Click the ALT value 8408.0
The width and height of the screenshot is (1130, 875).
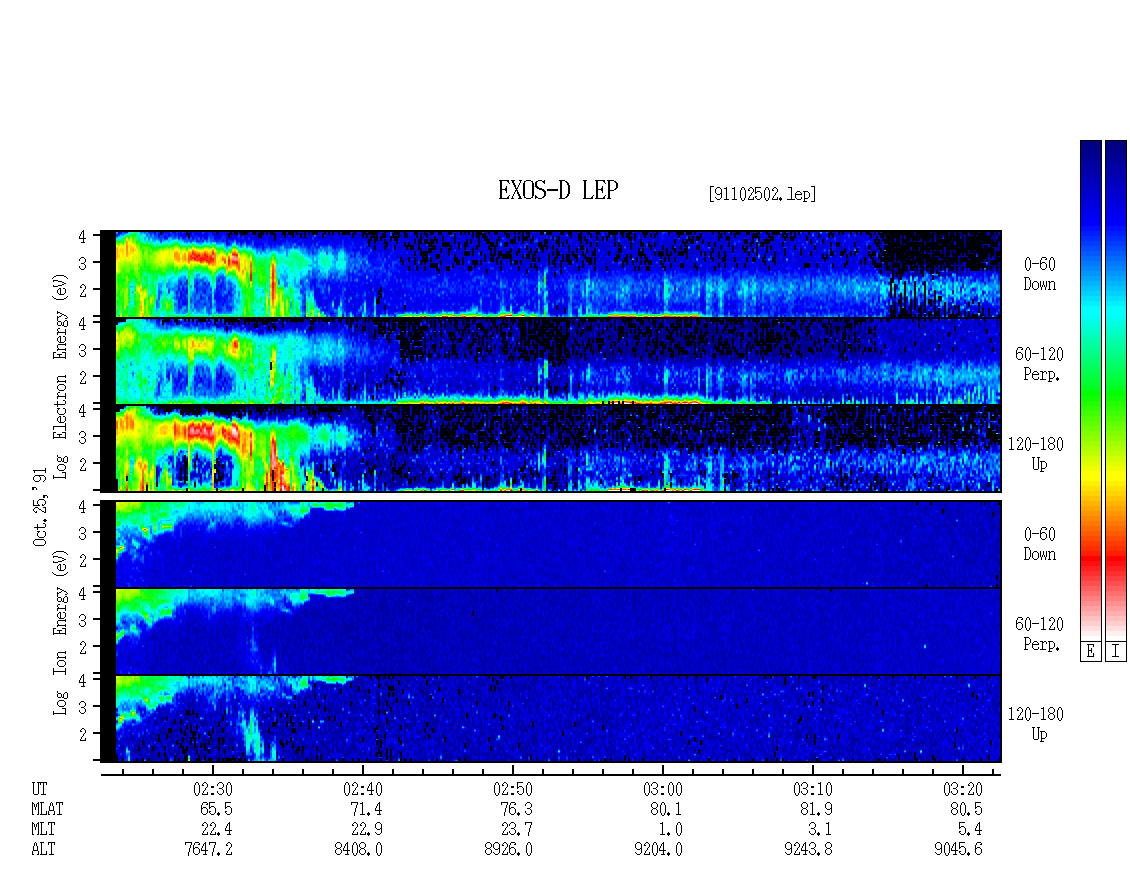tap(359, 850)
